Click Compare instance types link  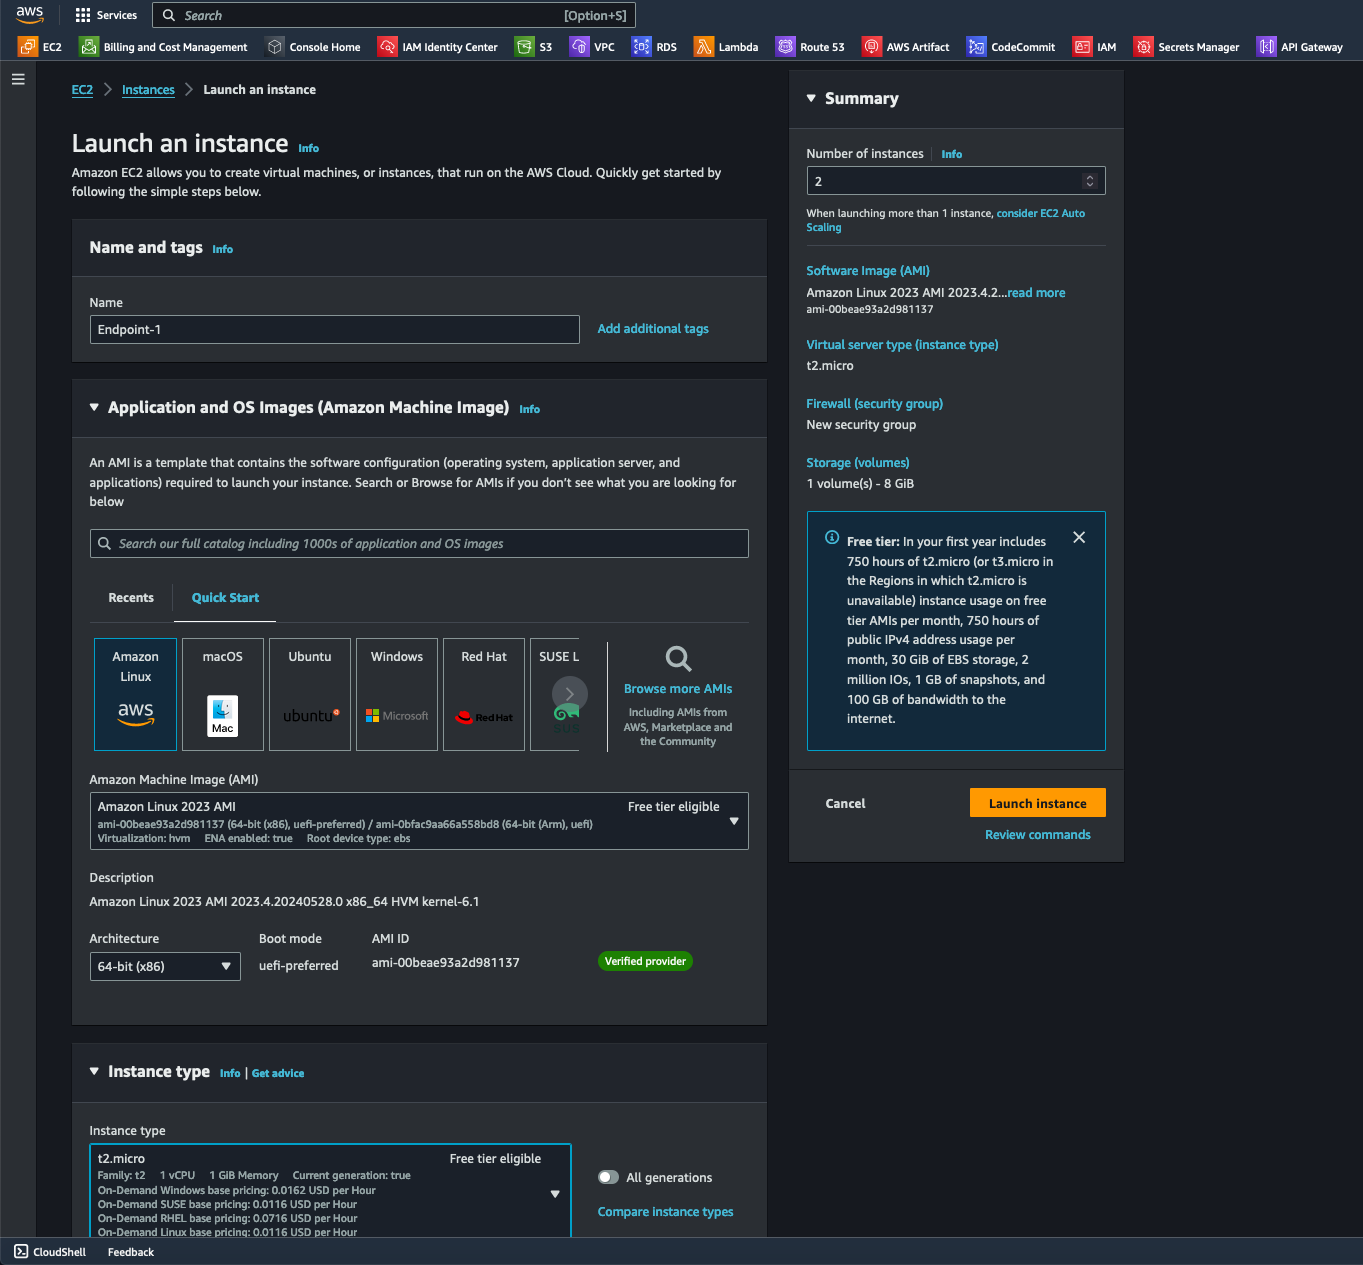pos(665,1211)
